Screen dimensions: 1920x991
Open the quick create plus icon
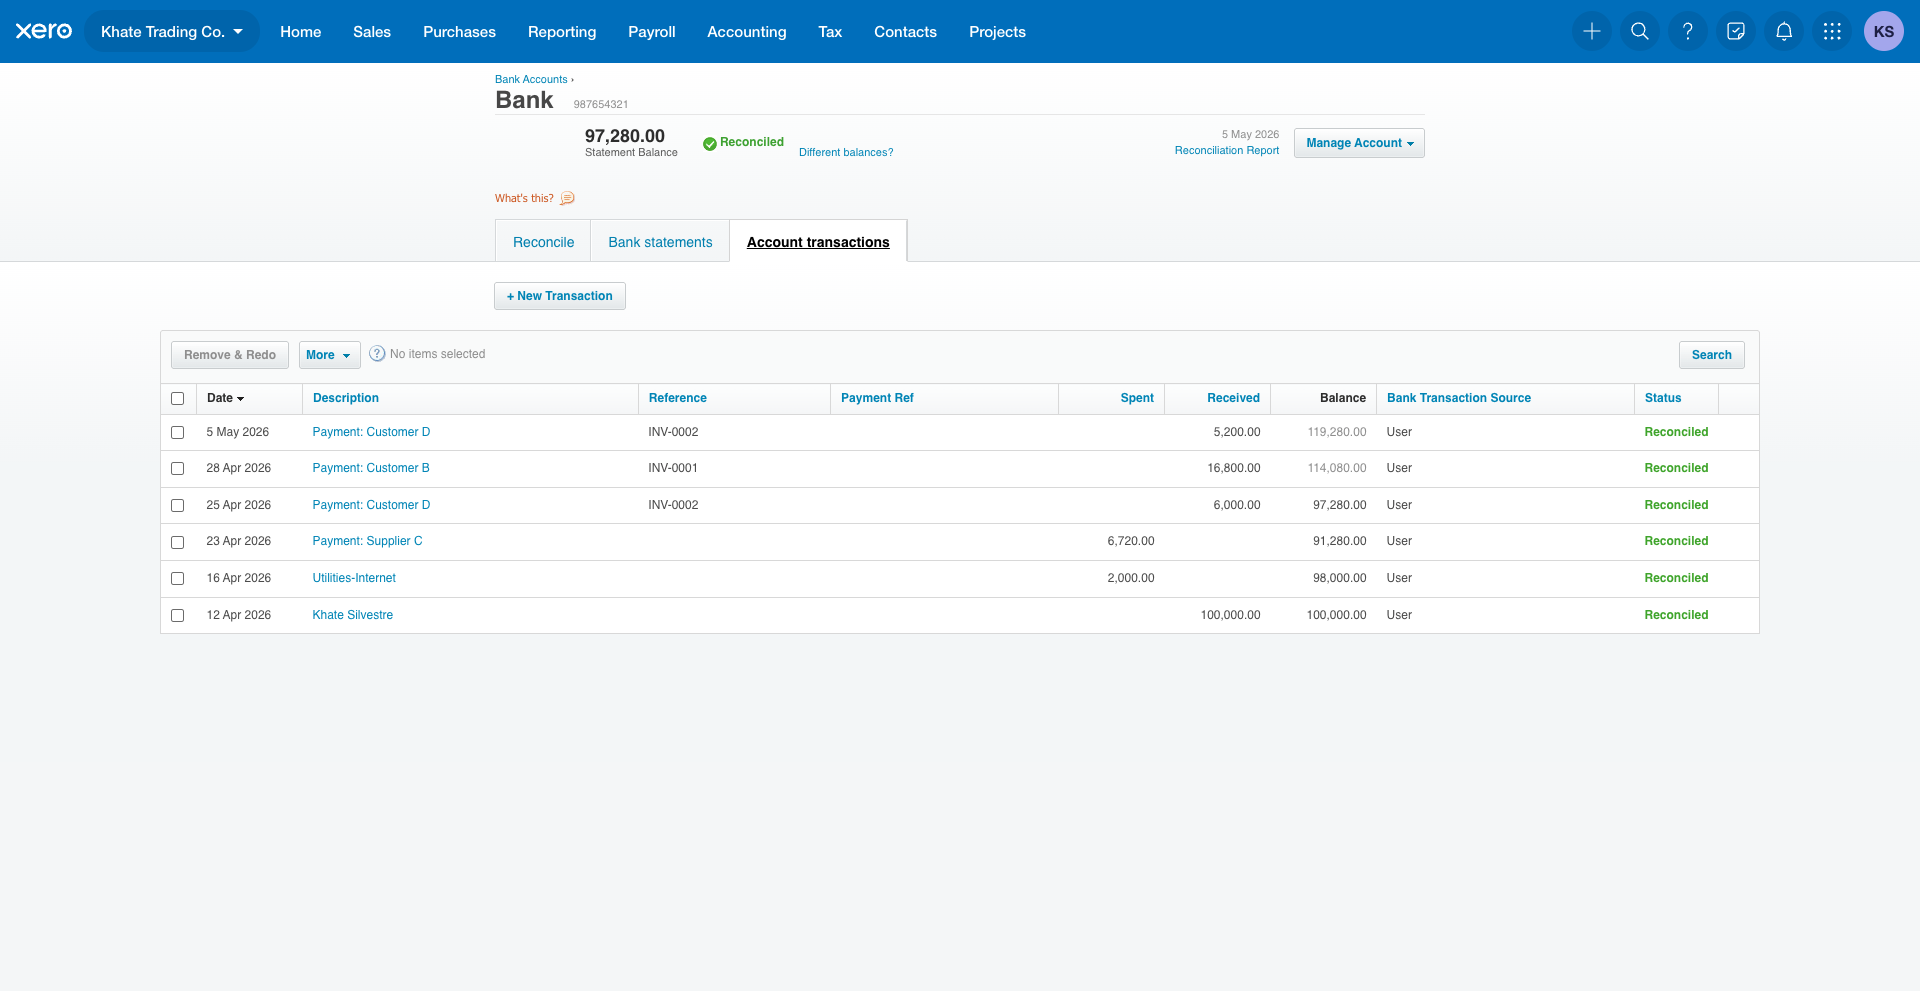click(1592, 31)
